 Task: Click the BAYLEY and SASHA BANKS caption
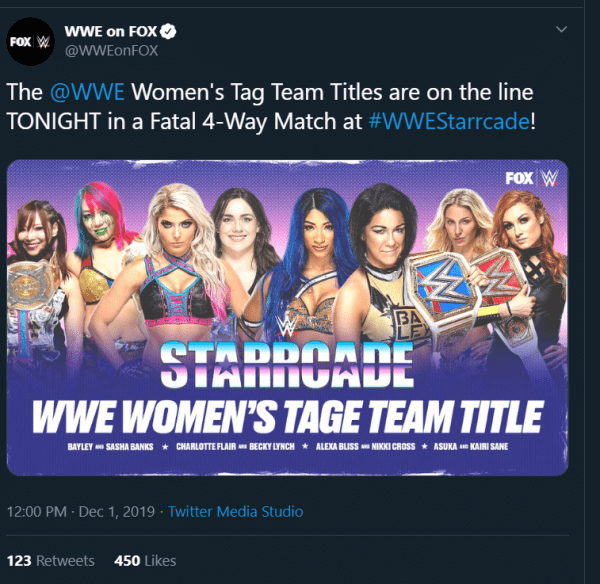click(x=111, y=447)
